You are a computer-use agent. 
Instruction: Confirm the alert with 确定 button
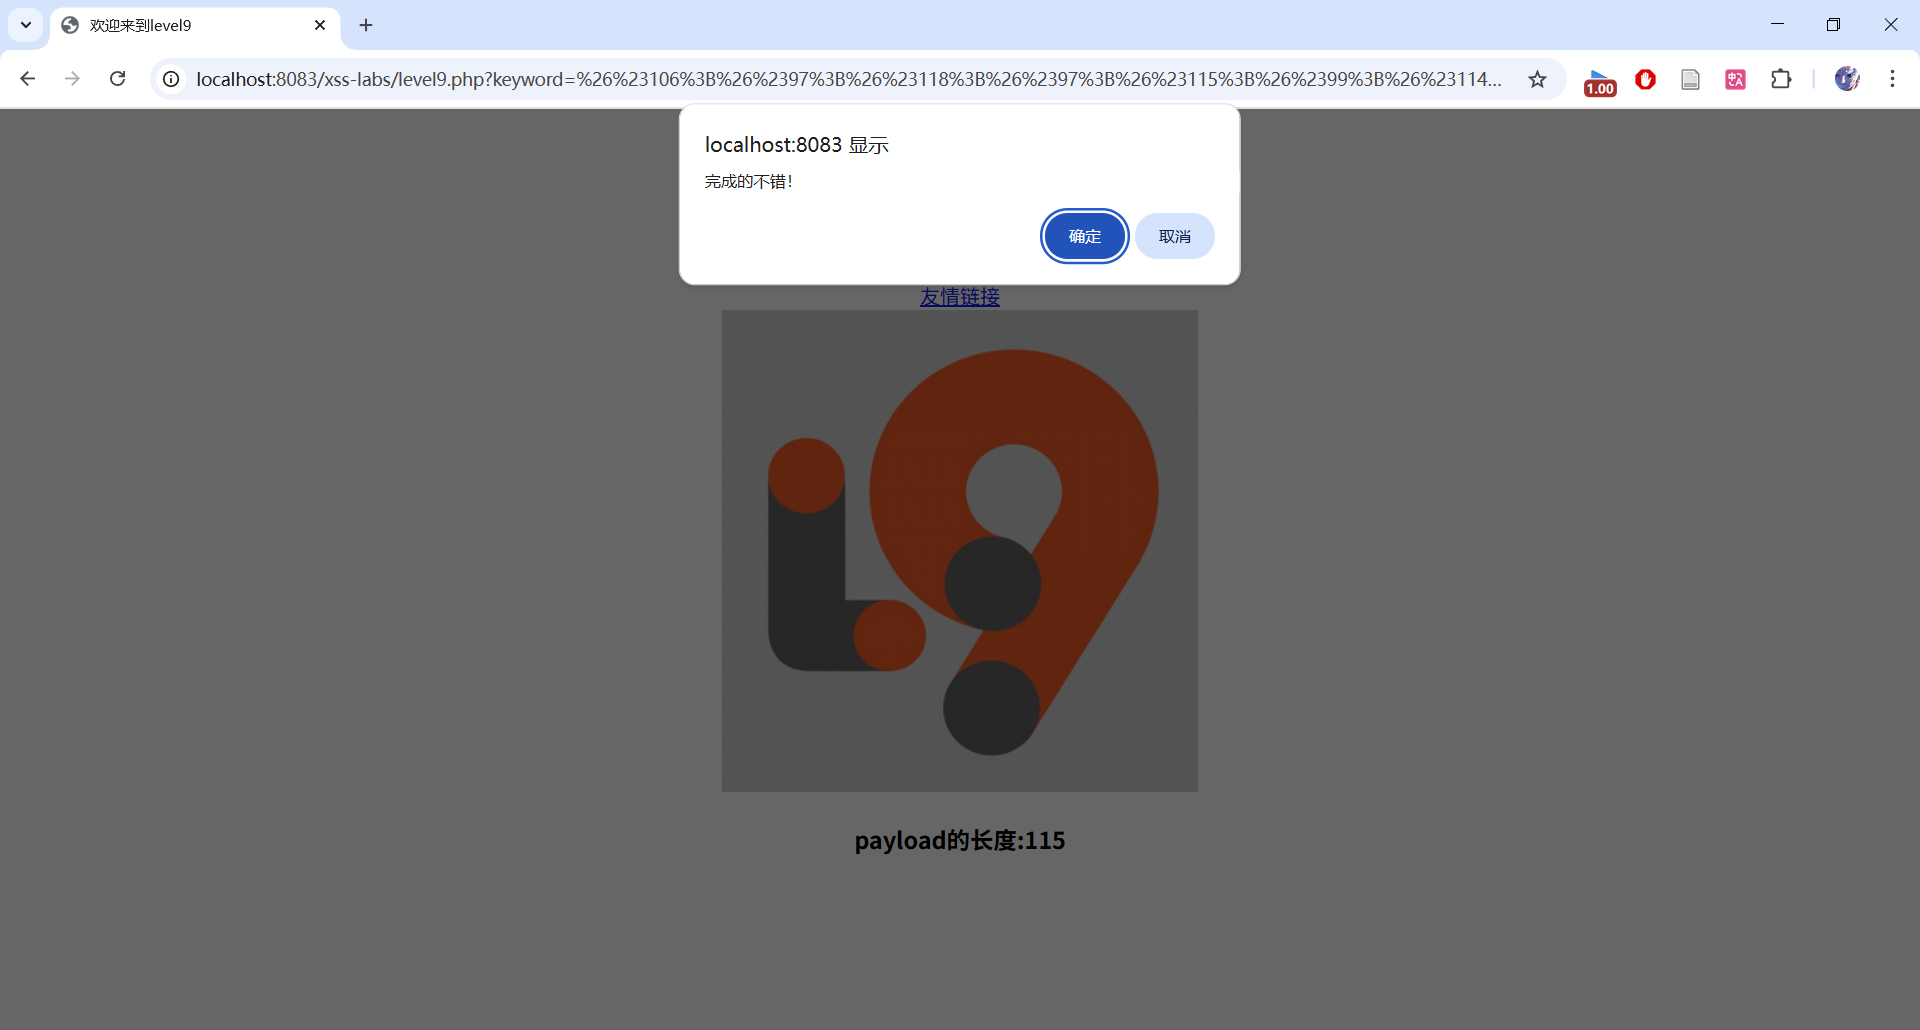[x=1084, y=236]
